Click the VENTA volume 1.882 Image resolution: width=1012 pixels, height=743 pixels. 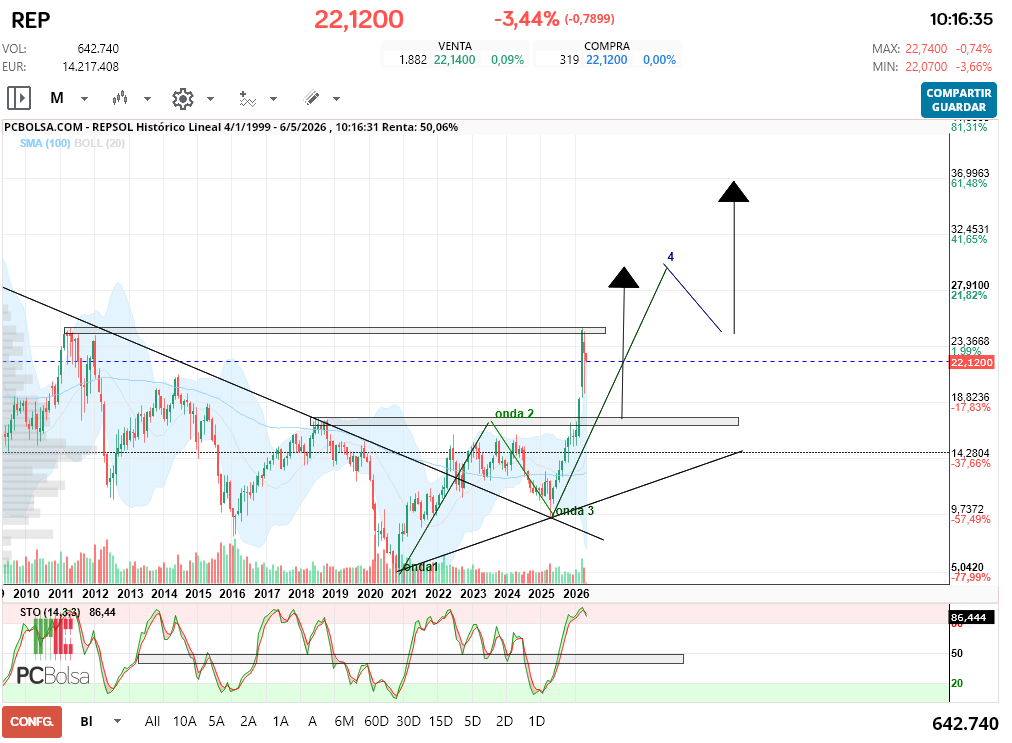(x=413, y=60)
